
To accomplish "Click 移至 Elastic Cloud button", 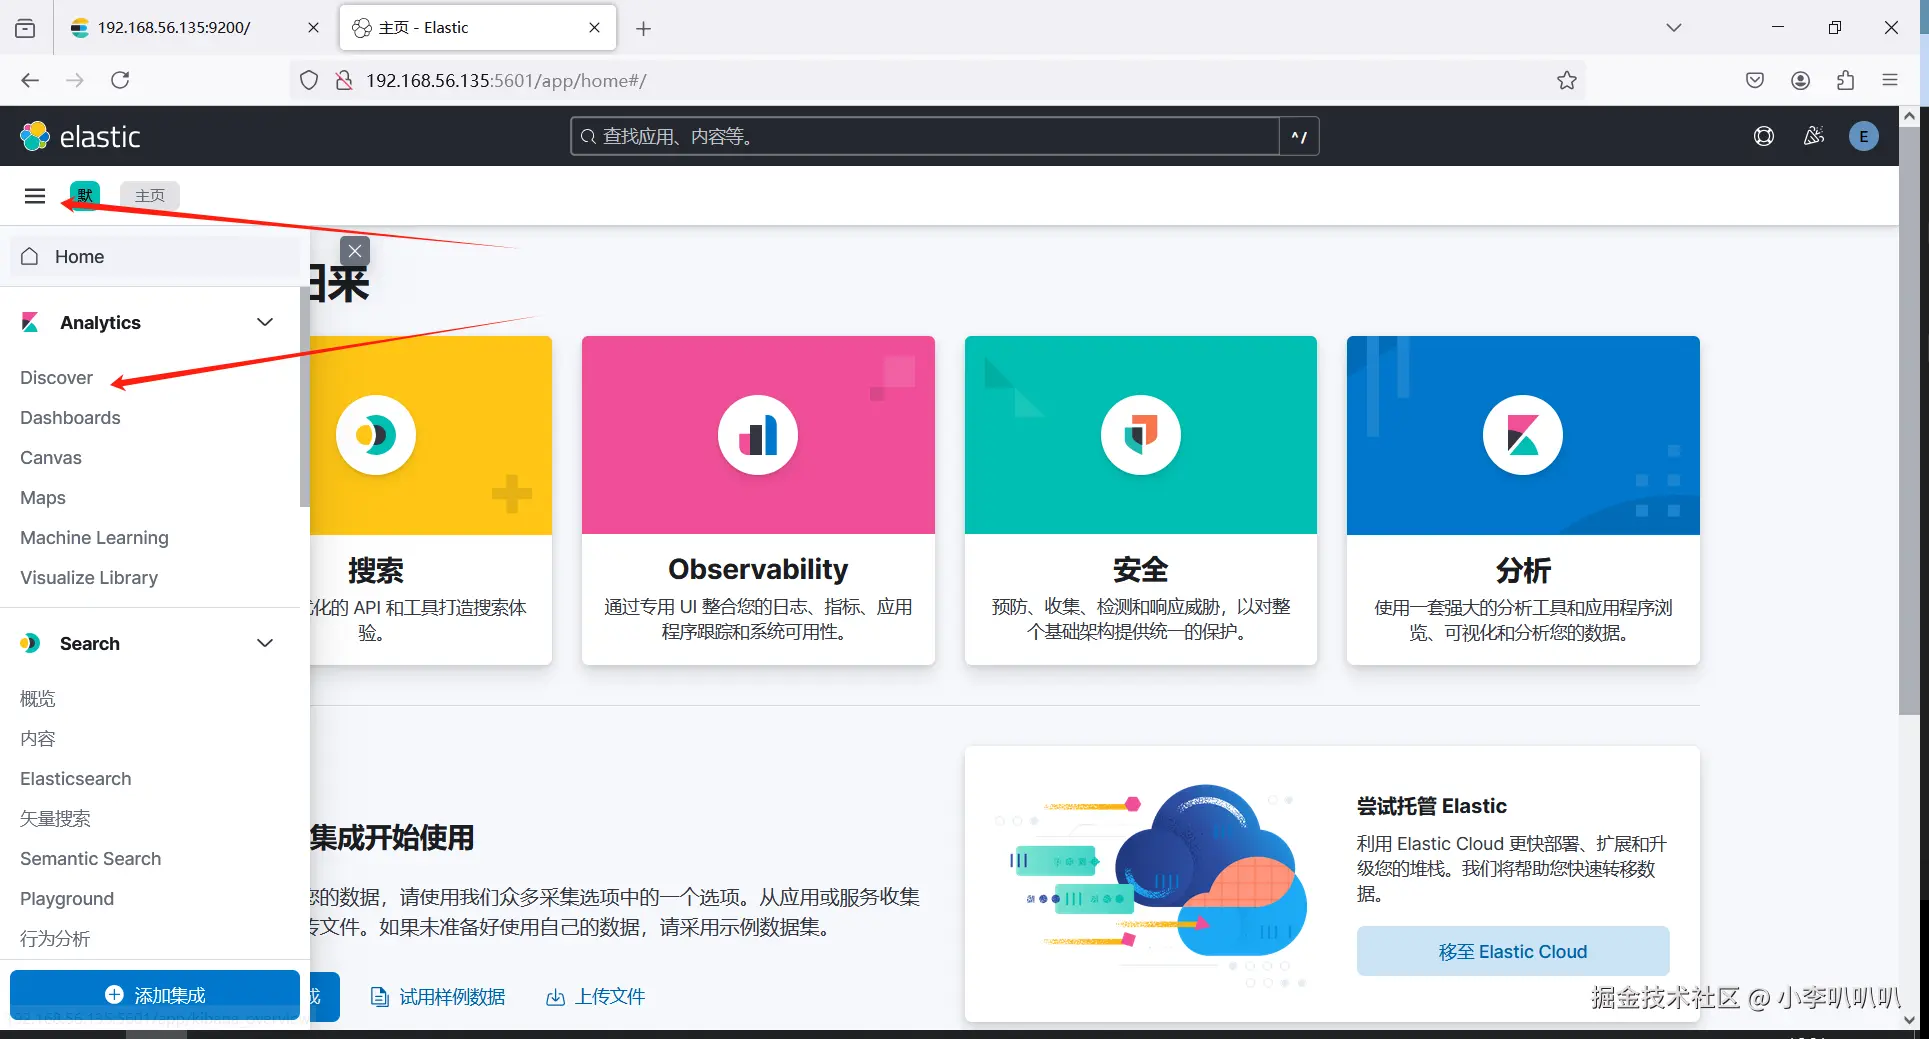I will click(x=1513, y=951).
